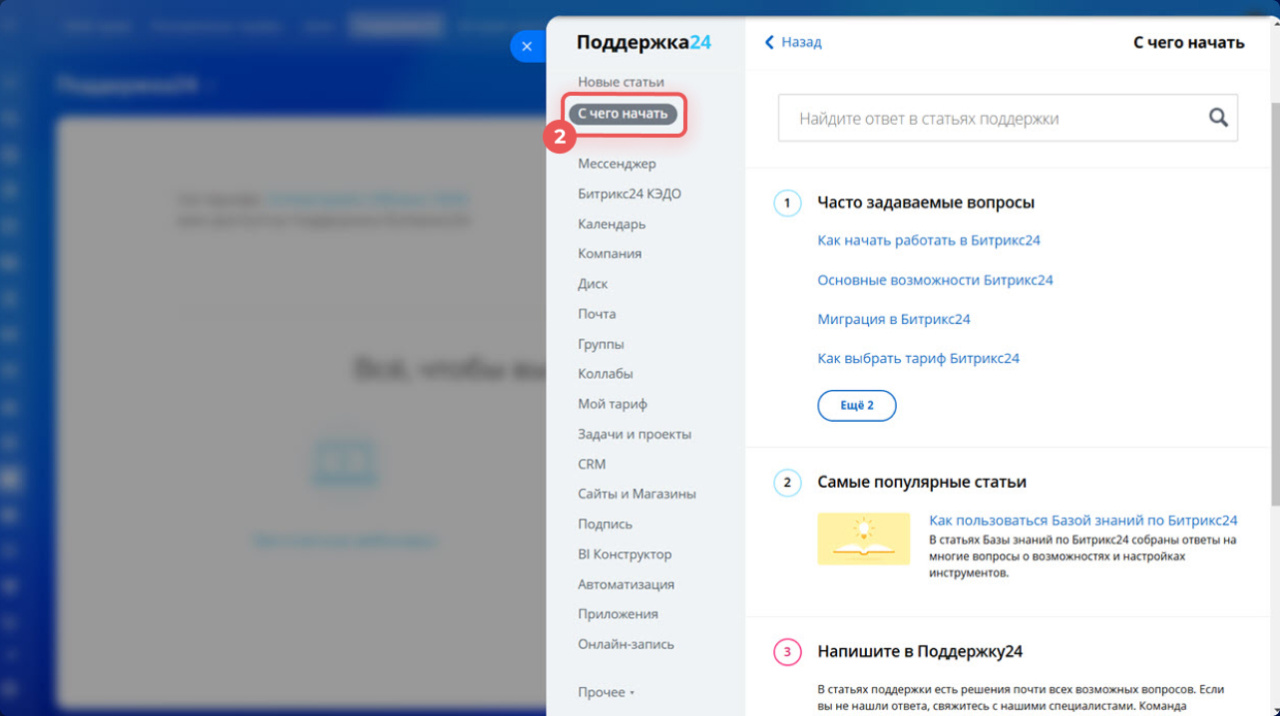Viewport: 1280px width, 716px height.
Task: Open Как пользоваться Базой знаний по Битрикс24
Action: 1083,520
